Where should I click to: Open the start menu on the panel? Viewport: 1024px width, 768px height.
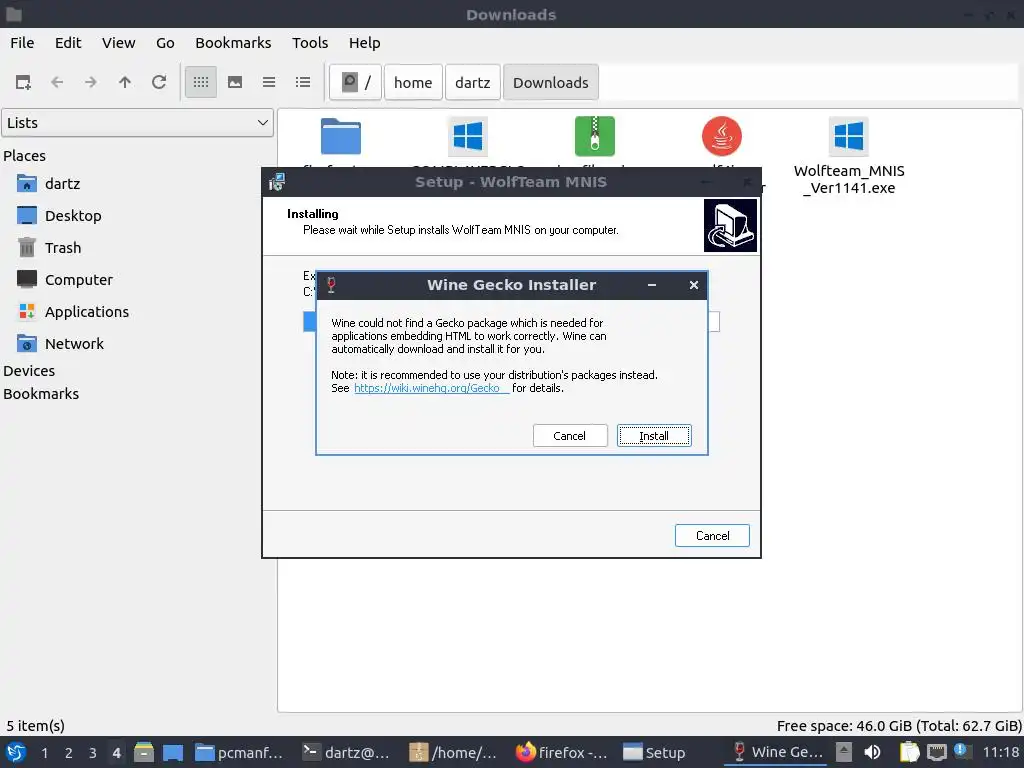click(16, 752)
